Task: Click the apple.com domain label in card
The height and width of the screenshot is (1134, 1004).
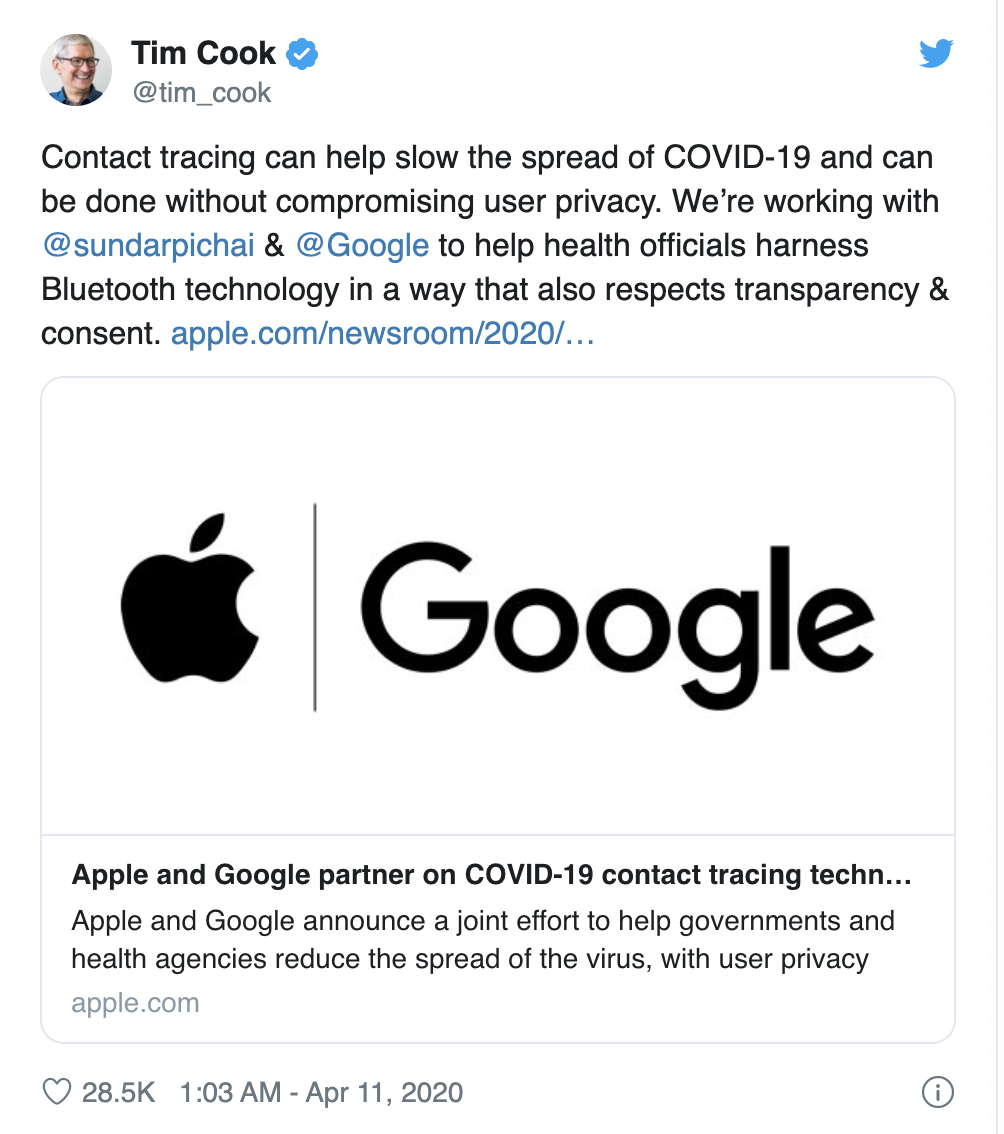Action: (135, 1003)
